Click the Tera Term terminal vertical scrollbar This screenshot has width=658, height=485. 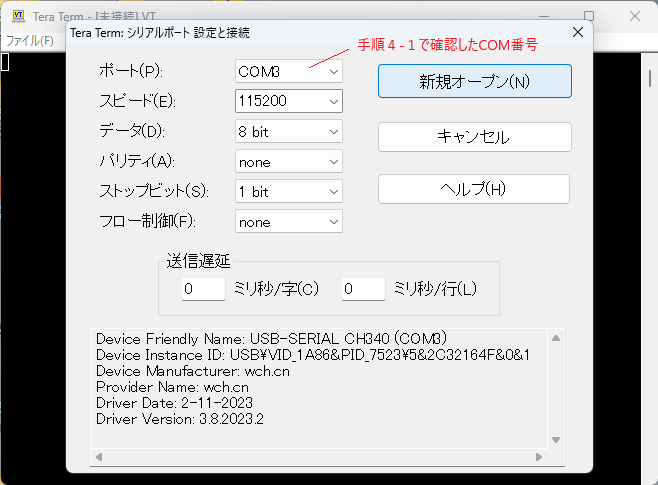pyautogui.click(x=649, y=78)
